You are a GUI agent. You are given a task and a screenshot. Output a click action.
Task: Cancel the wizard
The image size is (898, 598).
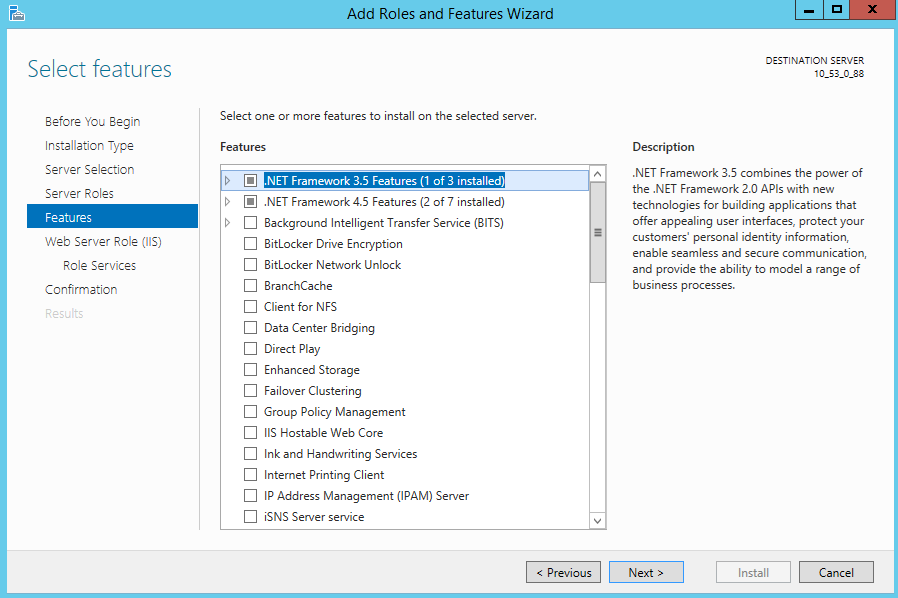point(836,572)
